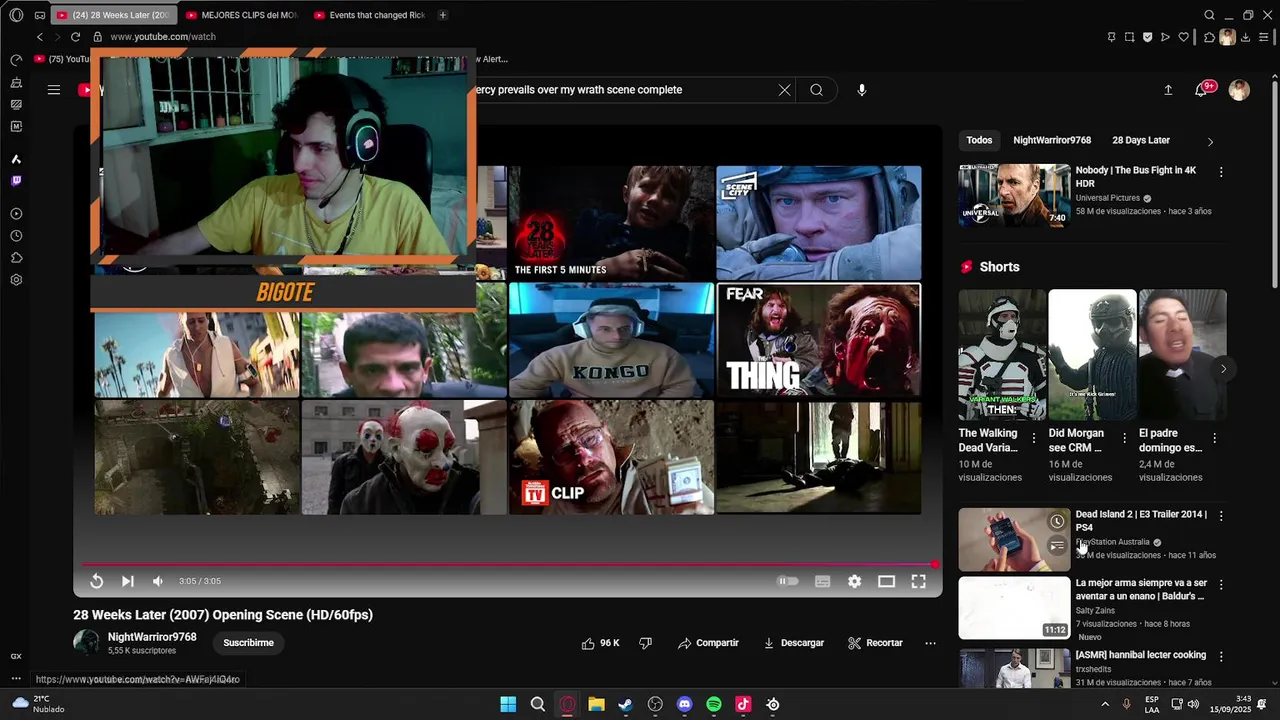Enter fullscreen video mode

(x=918, y=581)
